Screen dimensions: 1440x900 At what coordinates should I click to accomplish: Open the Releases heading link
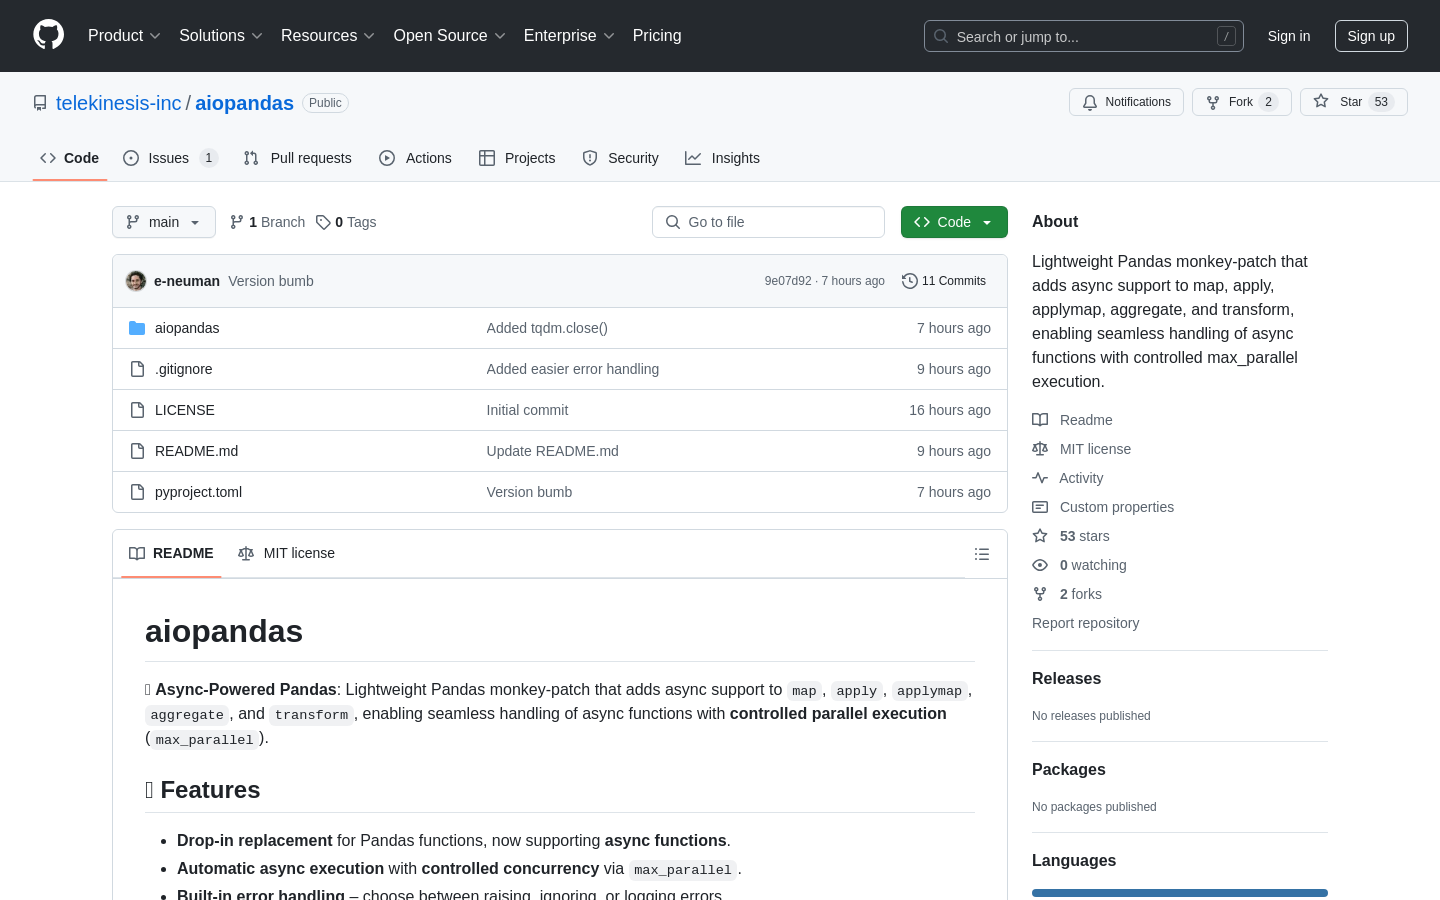1066,678
